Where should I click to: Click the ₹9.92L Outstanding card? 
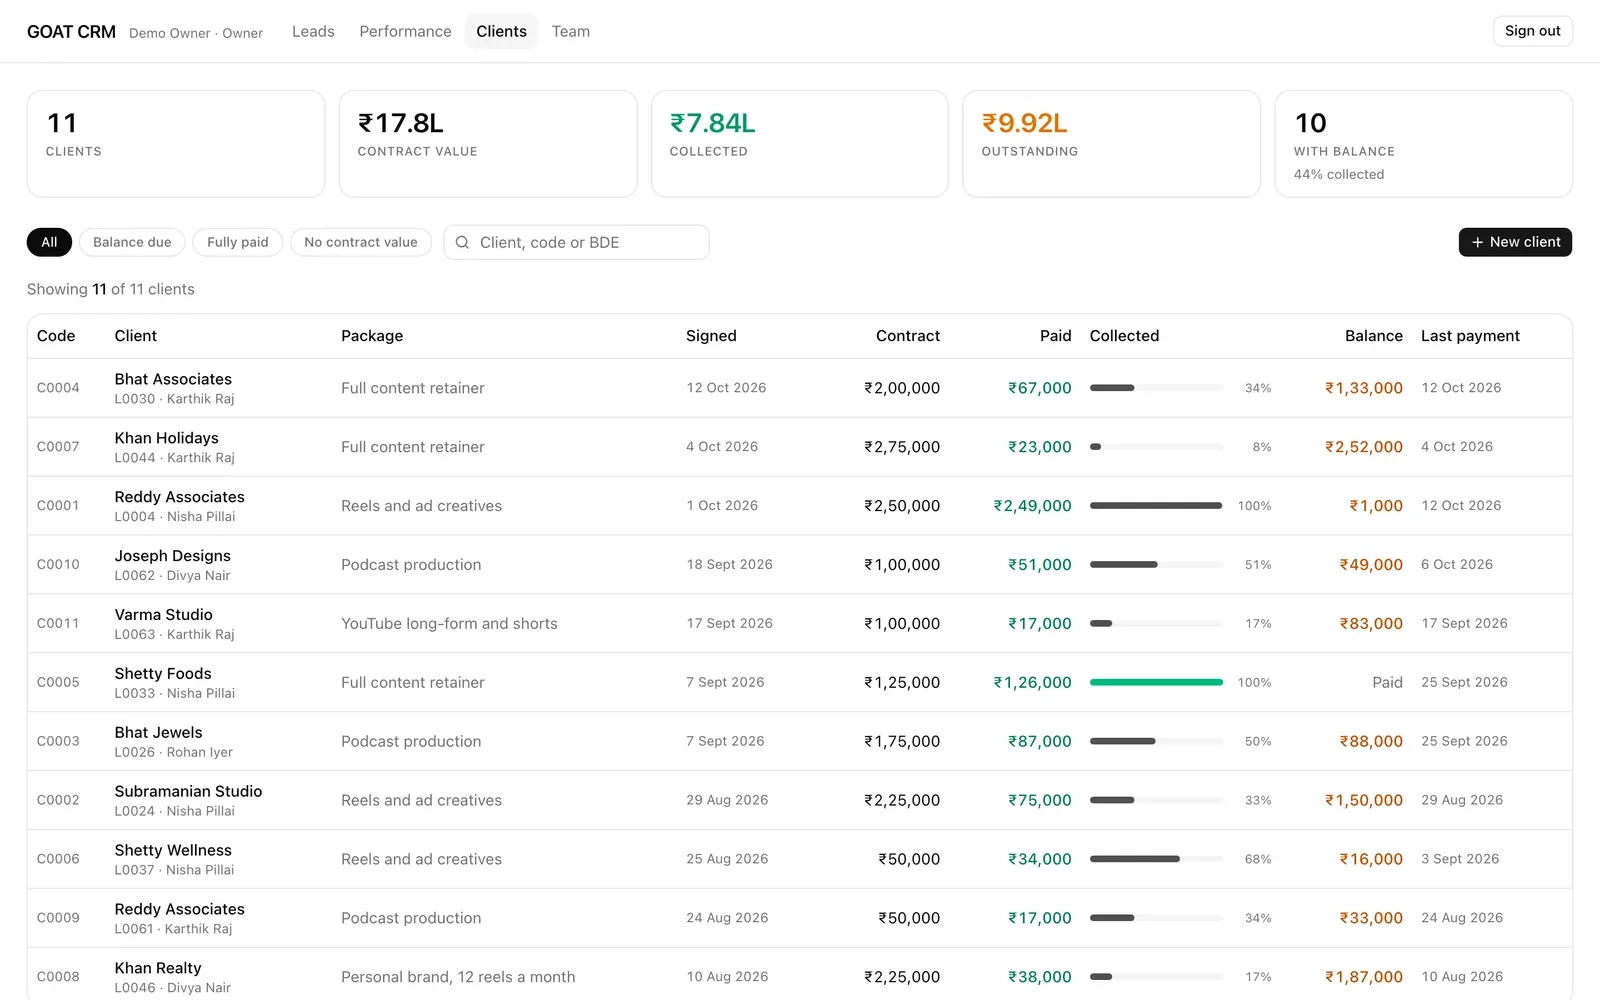click(1111, 144)
